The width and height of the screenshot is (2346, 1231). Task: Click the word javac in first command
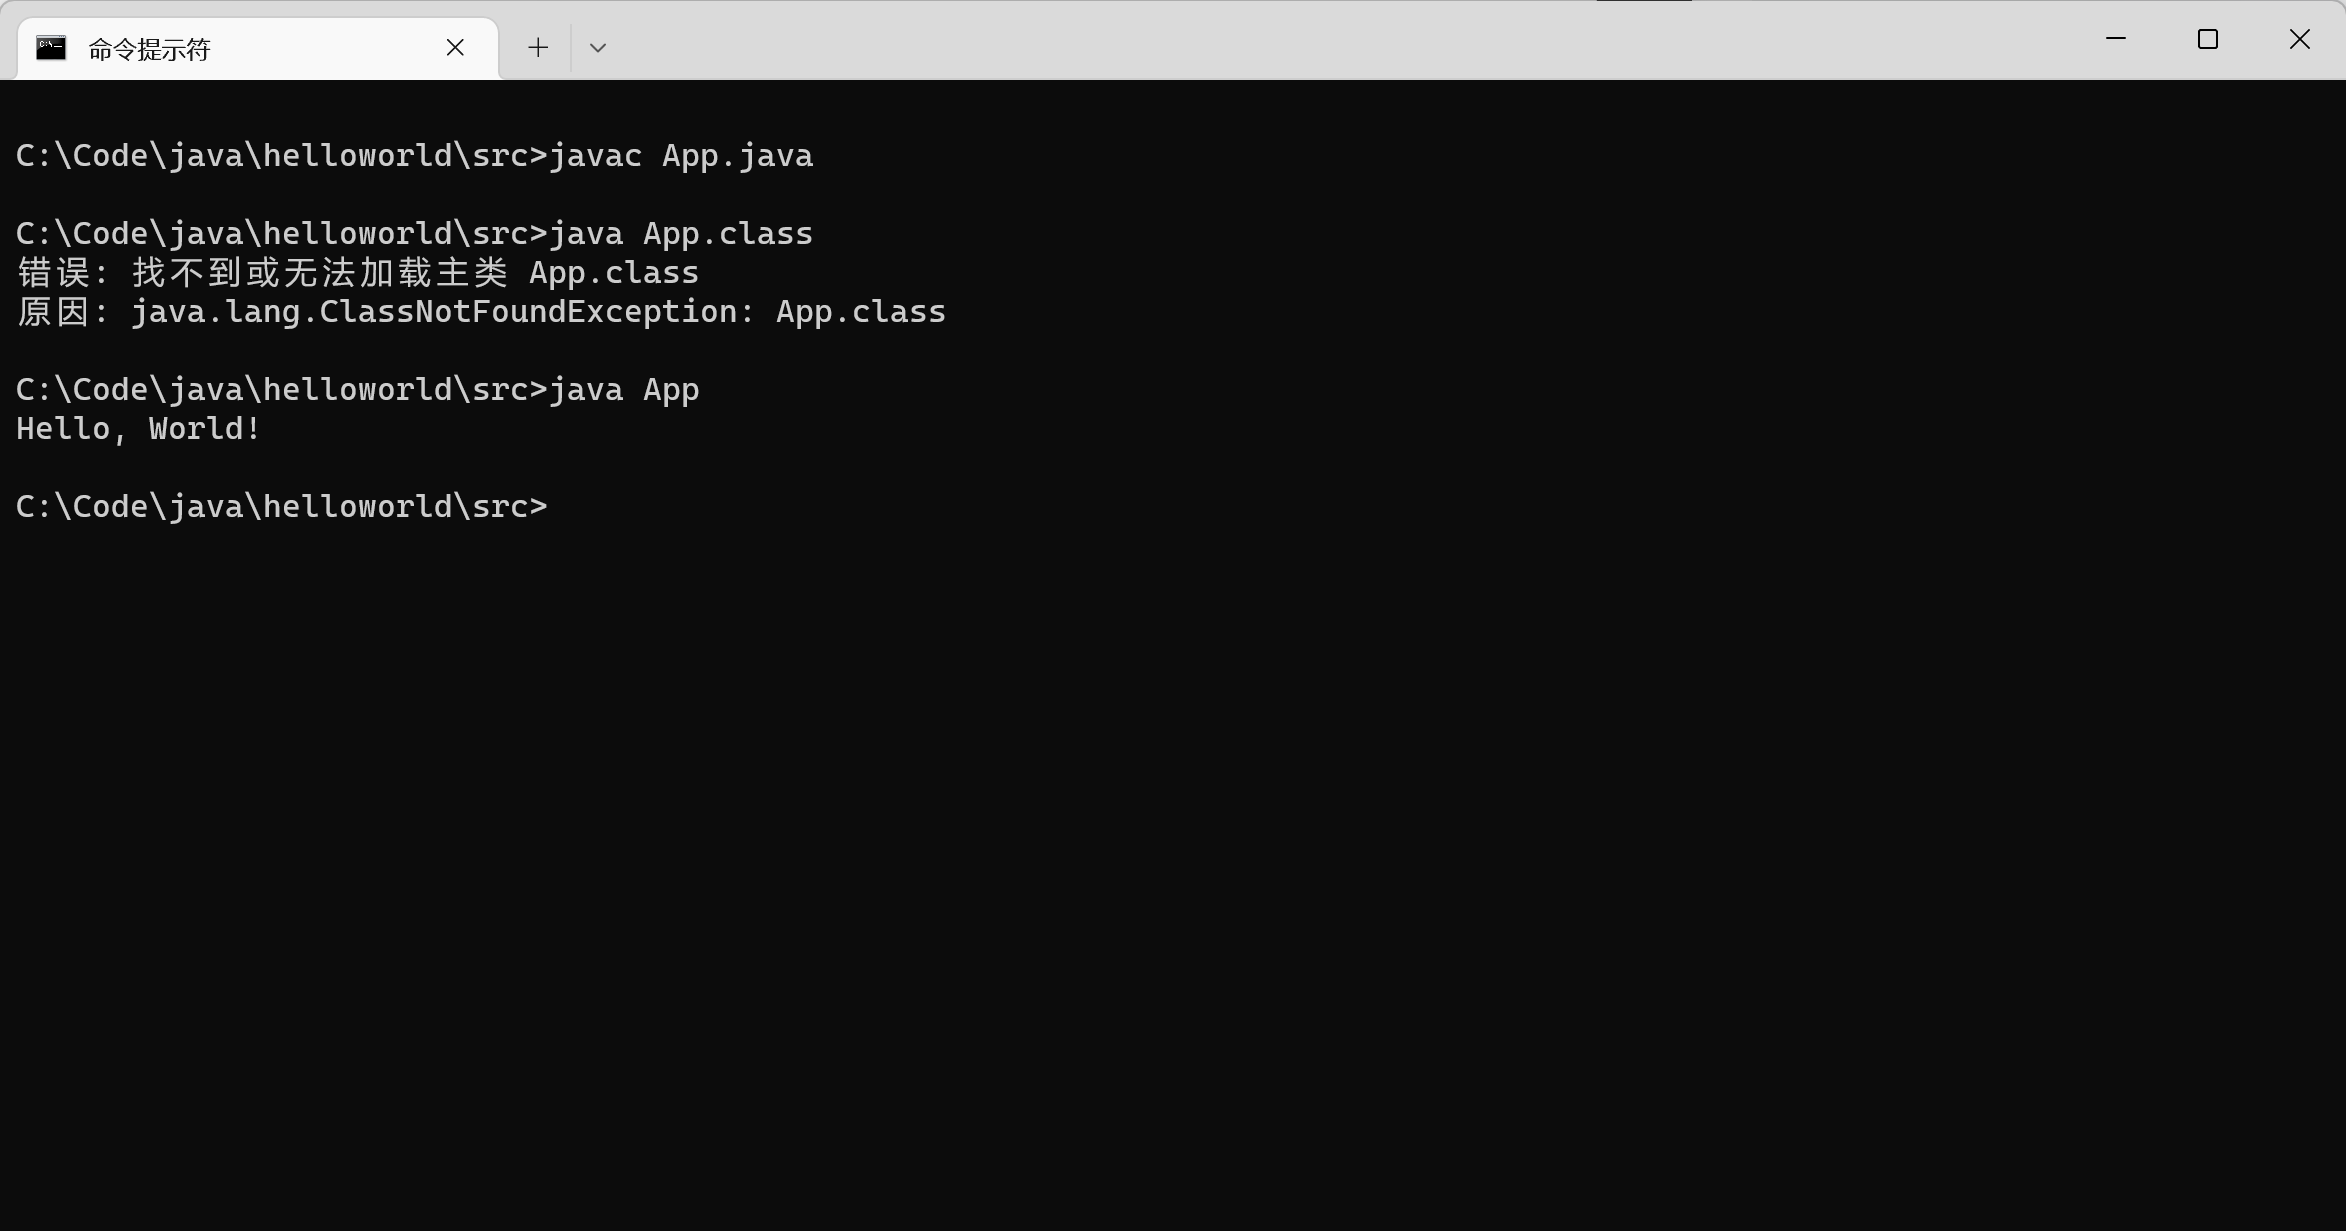[x=596, y=156]
